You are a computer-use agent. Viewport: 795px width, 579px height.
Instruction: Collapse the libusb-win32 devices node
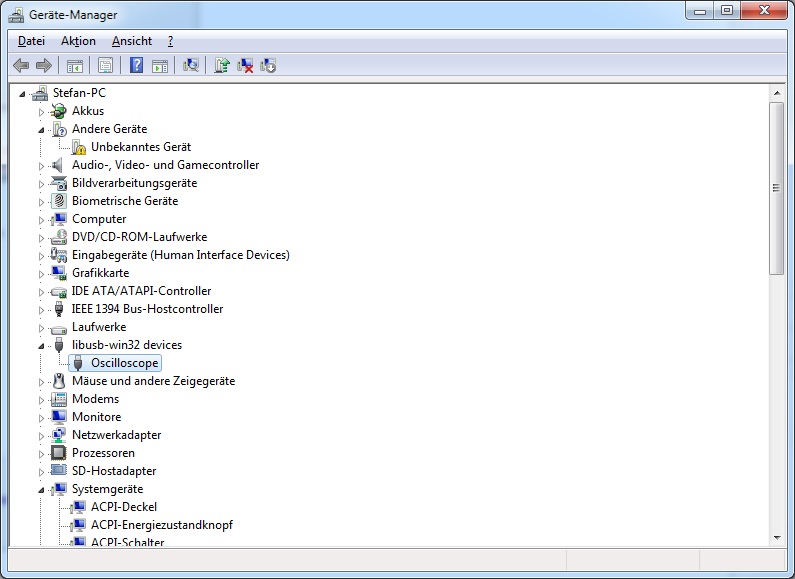coord(42,346)
